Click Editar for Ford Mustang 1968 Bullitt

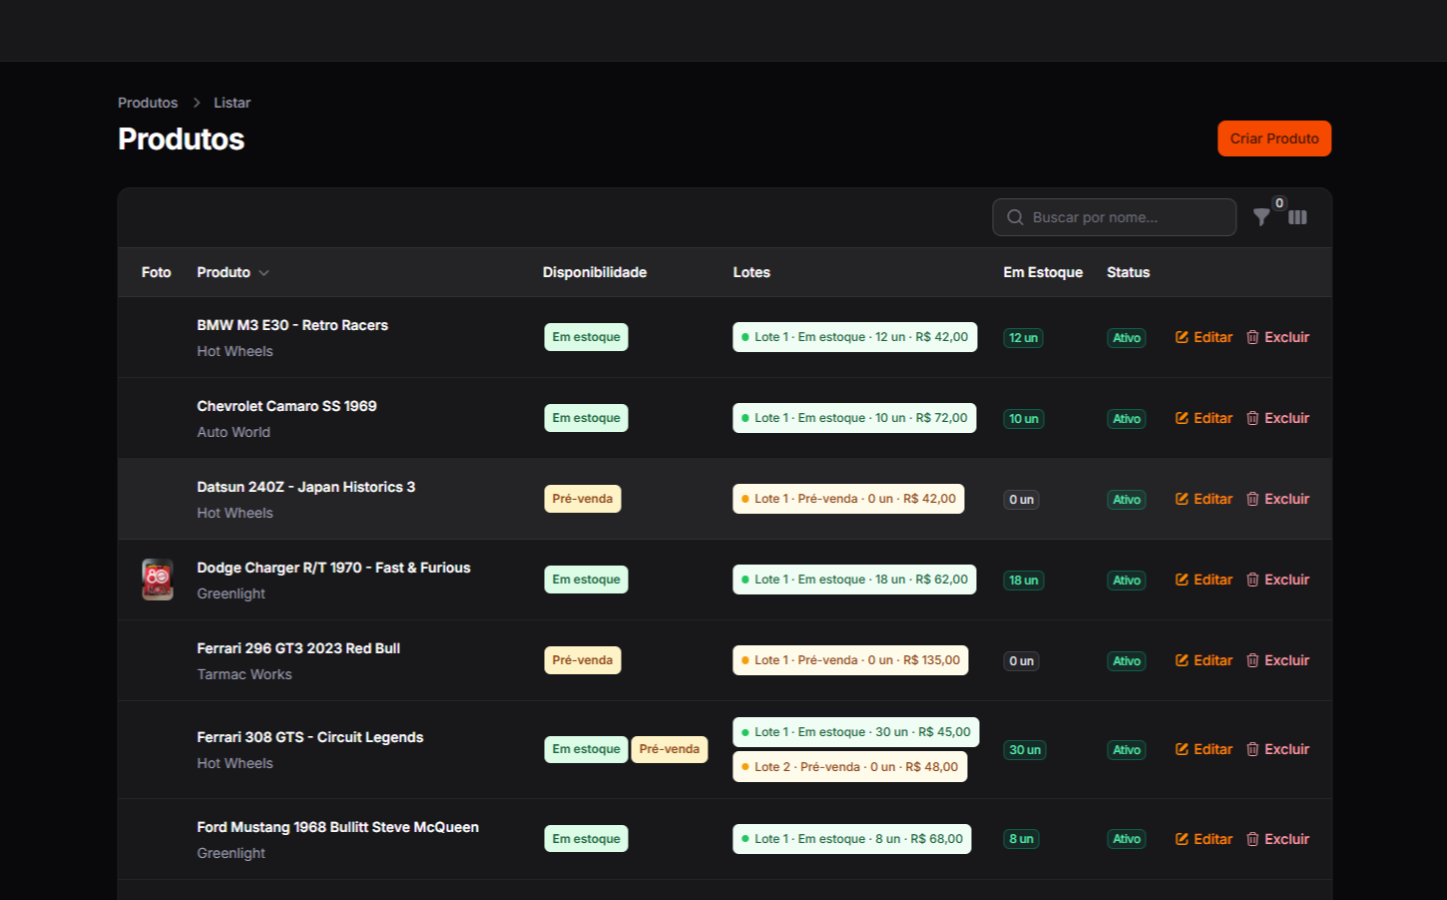point(1204,839)
